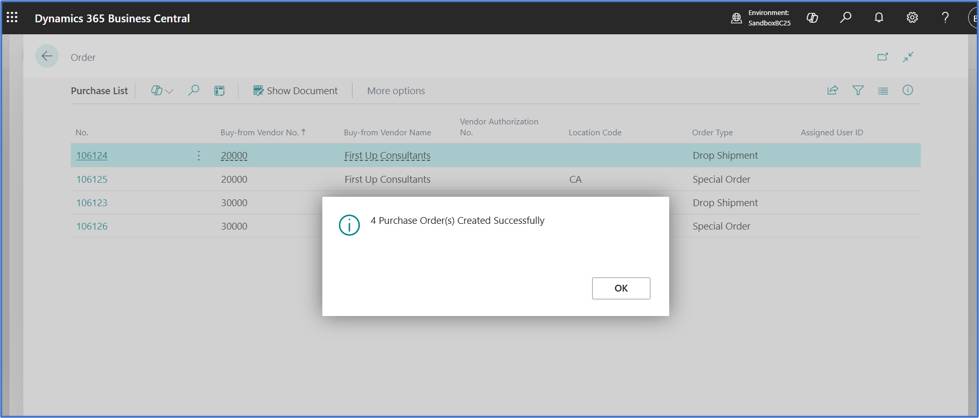Screen dimensions: 979x418
Task: Sort by Buy-from Vendor No. column header
Action: 263,132
